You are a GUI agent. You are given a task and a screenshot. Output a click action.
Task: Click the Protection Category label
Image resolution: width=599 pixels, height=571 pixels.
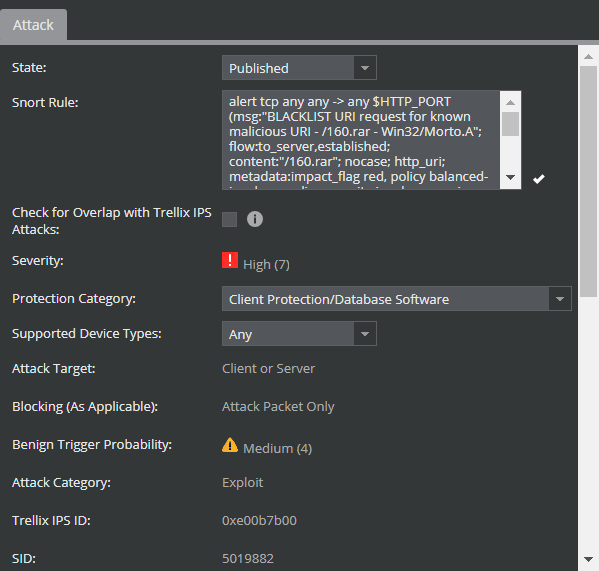tap(74, 299)
